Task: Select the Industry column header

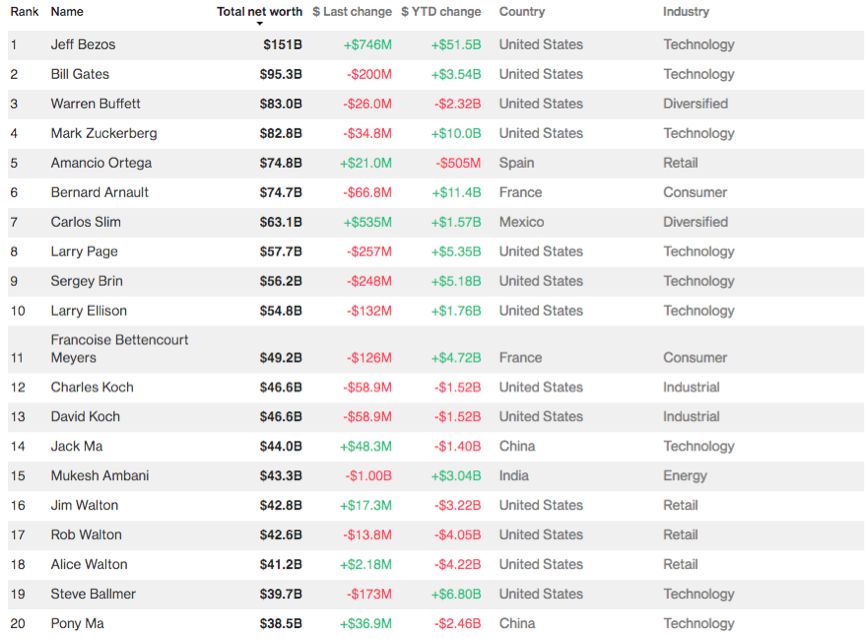Action: pyautogui.click(x=686, y=12)
